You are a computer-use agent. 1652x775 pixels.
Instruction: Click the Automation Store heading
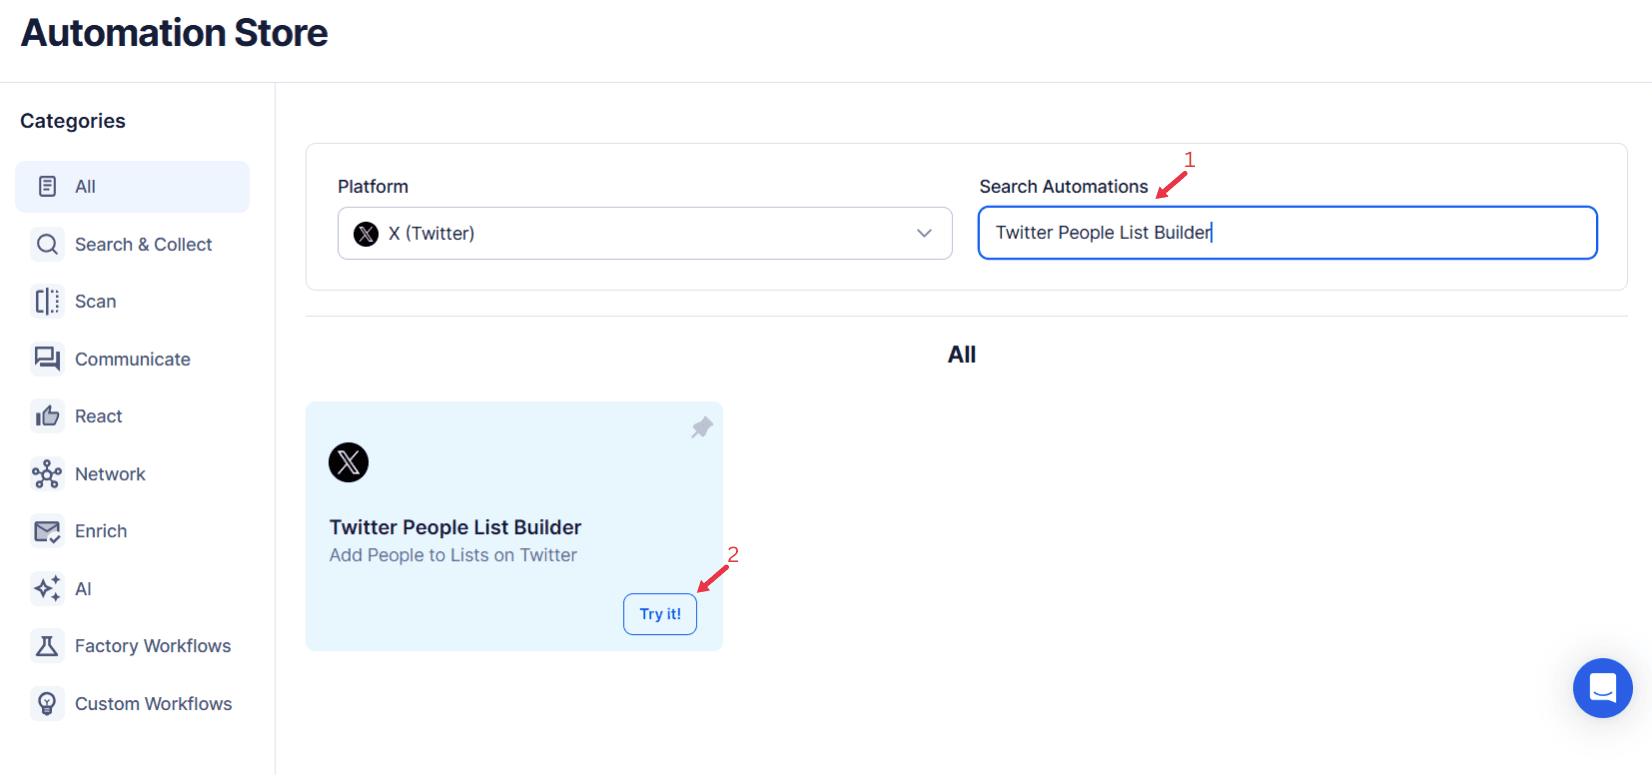coord(173,32)
